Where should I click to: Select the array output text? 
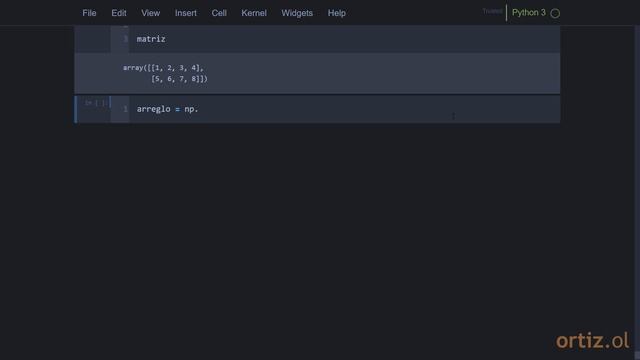(165, 73)
